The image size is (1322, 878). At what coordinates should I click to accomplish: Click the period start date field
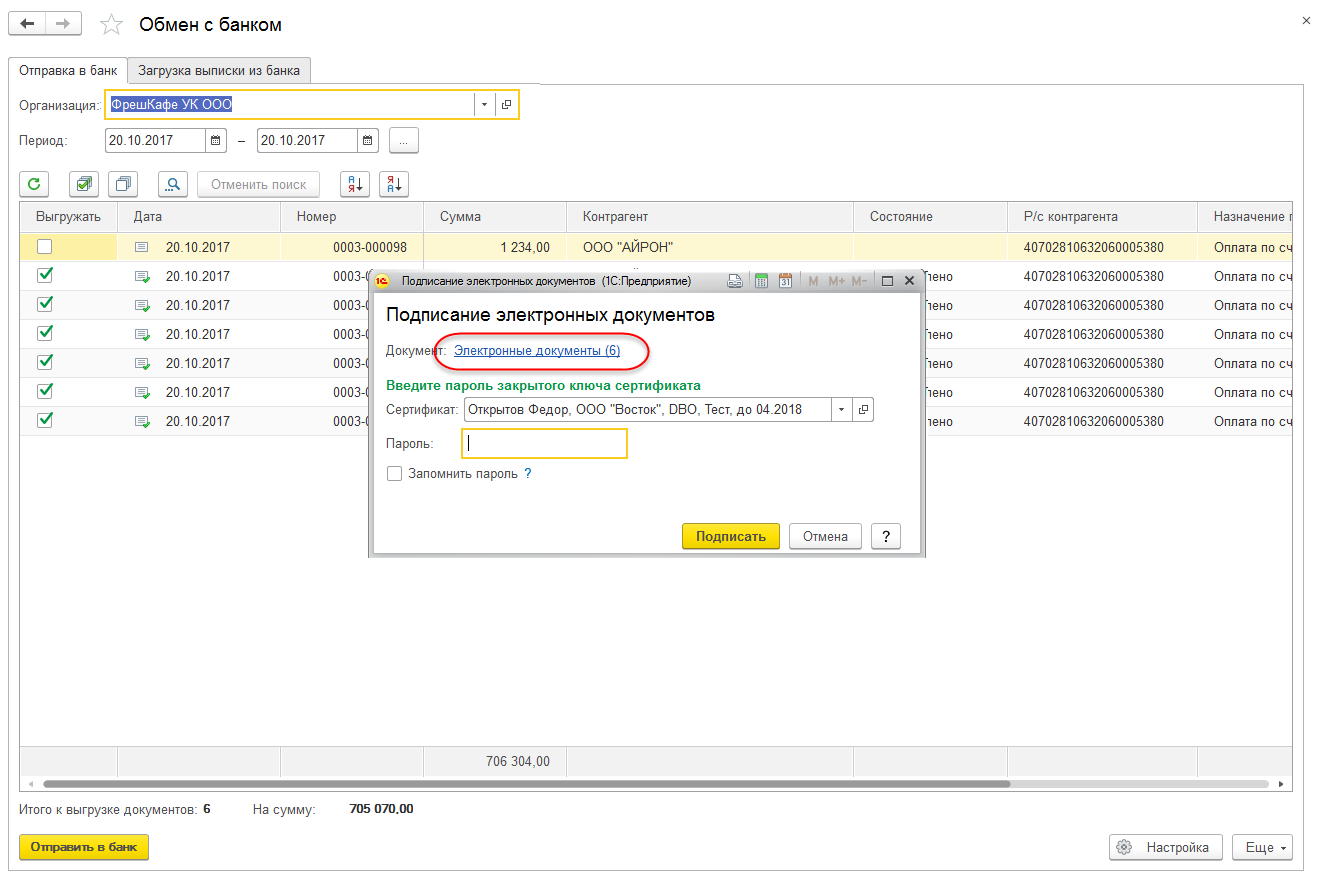coord(155,141)
